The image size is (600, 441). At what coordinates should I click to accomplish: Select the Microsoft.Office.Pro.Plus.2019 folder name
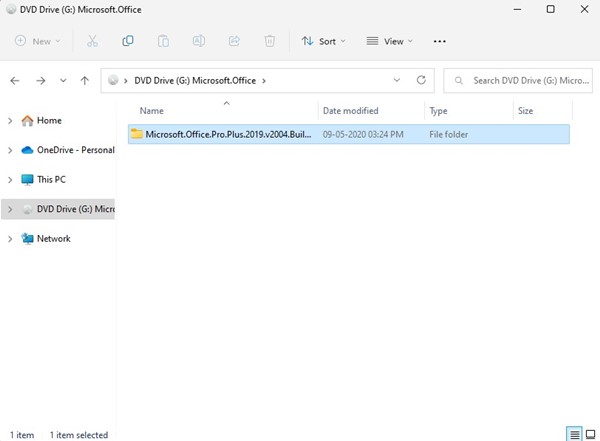[228, 134]
